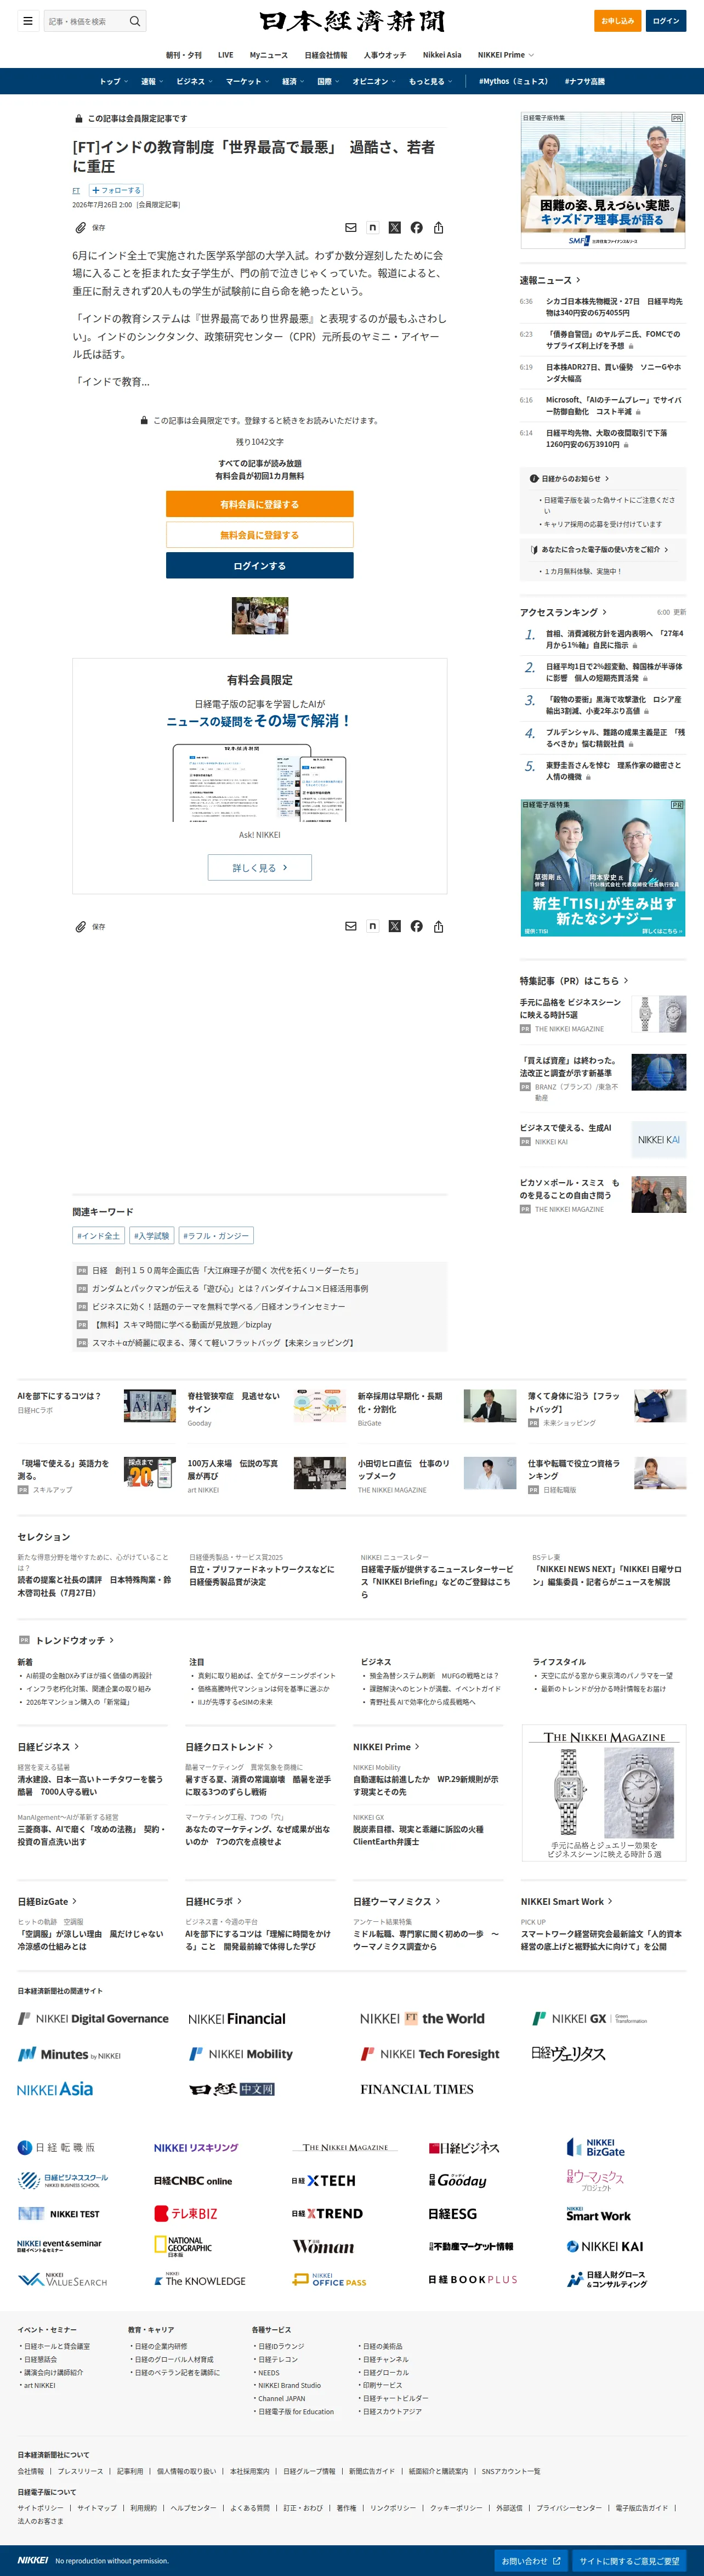This screenshot has height=2576, width=704.
Task: Open the THE NIKKEI MAGAZINE watch ad
Action: (x=604, y=1793)
